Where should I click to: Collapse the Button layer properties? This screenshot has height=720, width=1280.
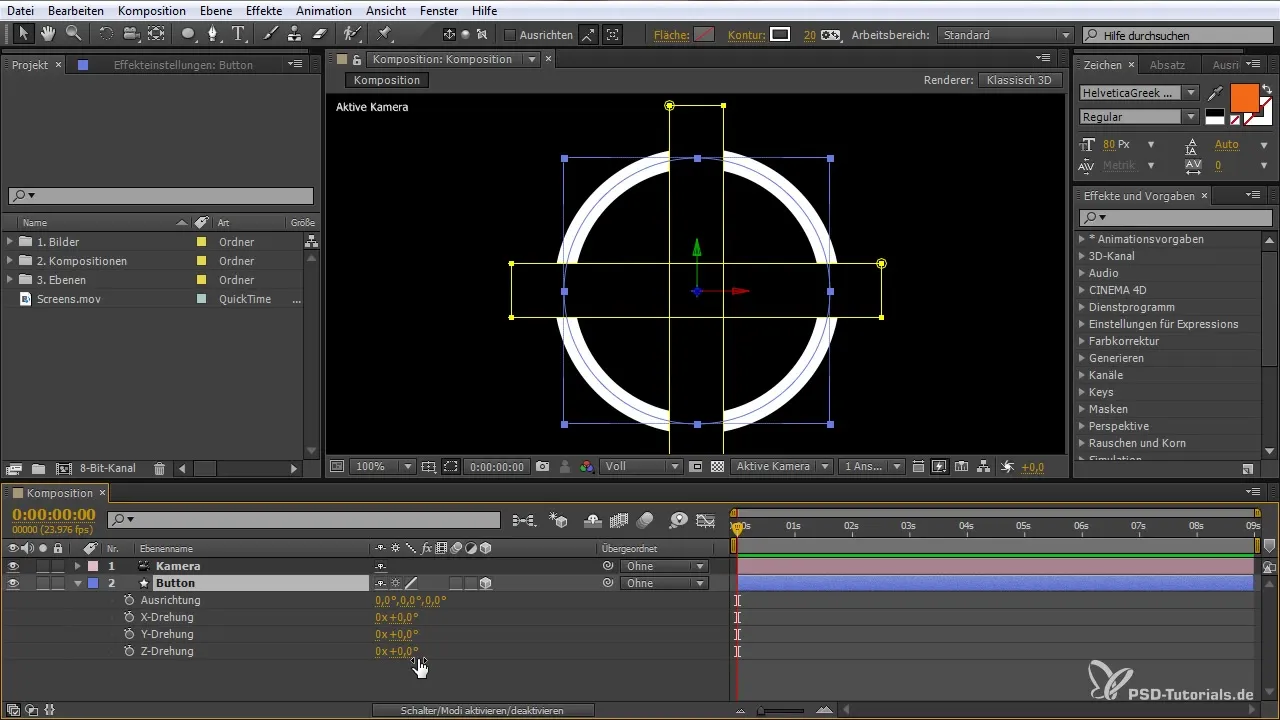[x=78, y=583]
